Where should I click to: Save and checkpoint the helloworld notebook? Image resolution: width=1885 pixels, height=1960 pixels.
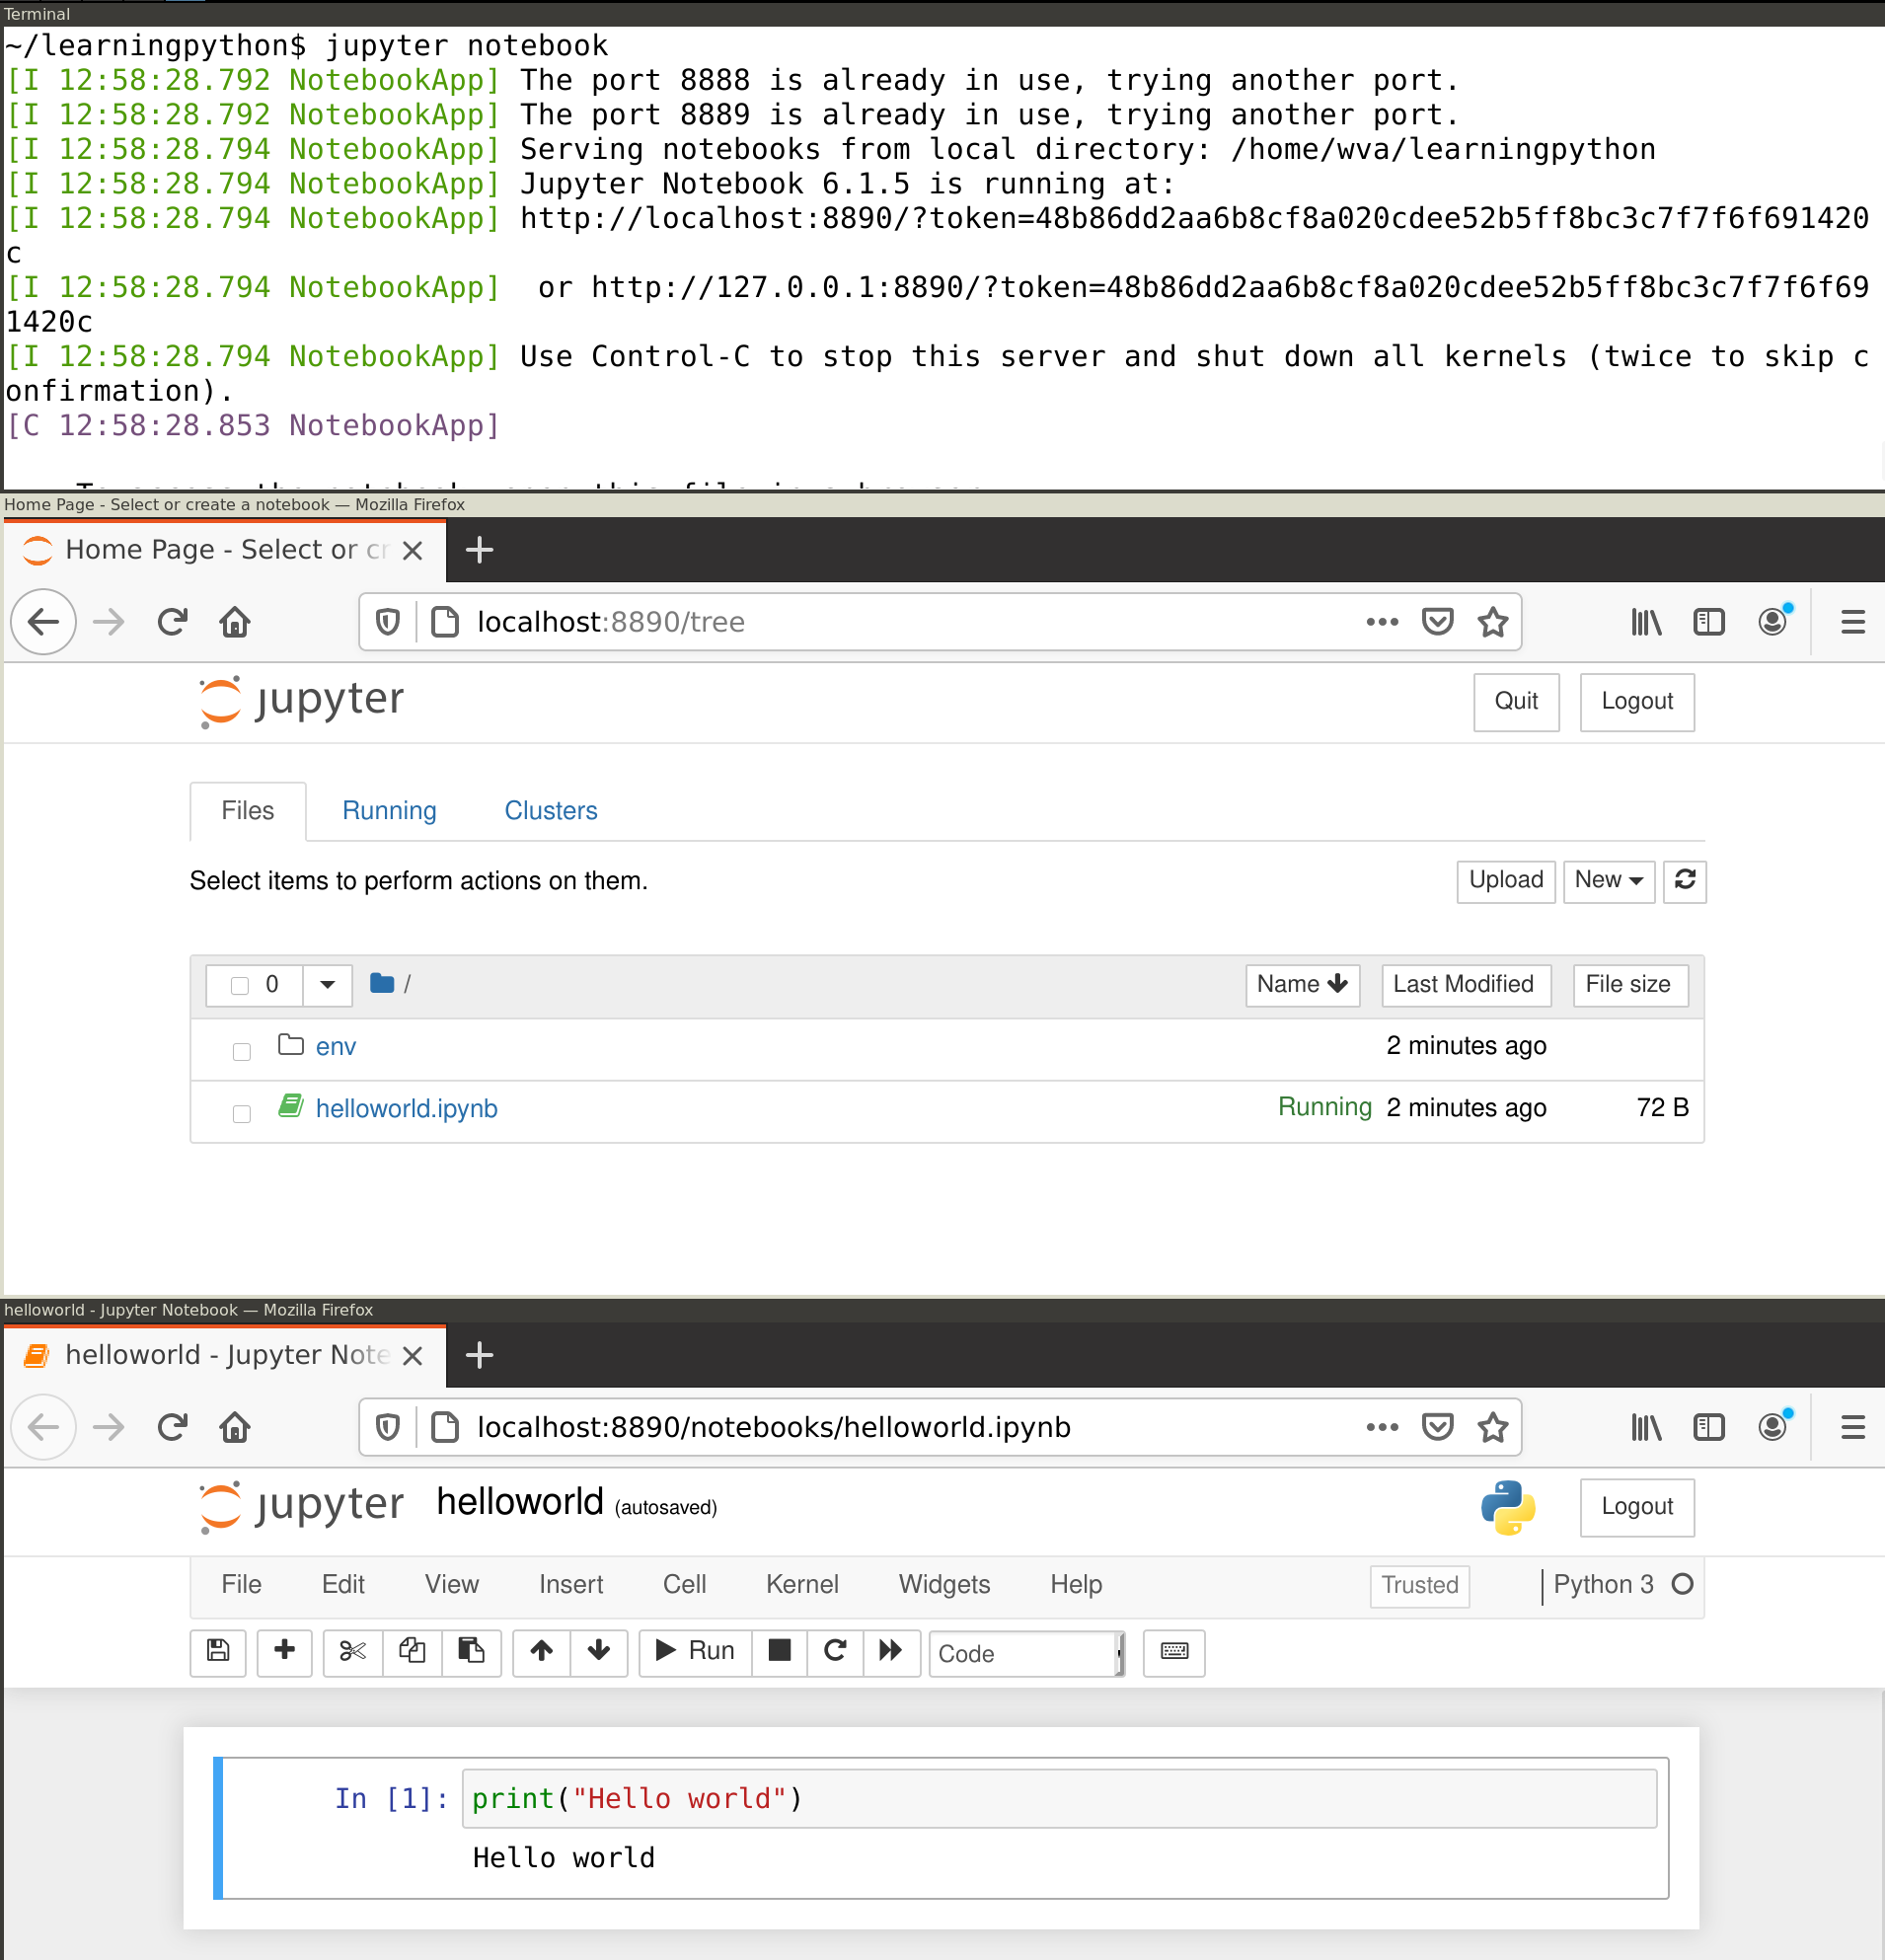pos(218,1651)
